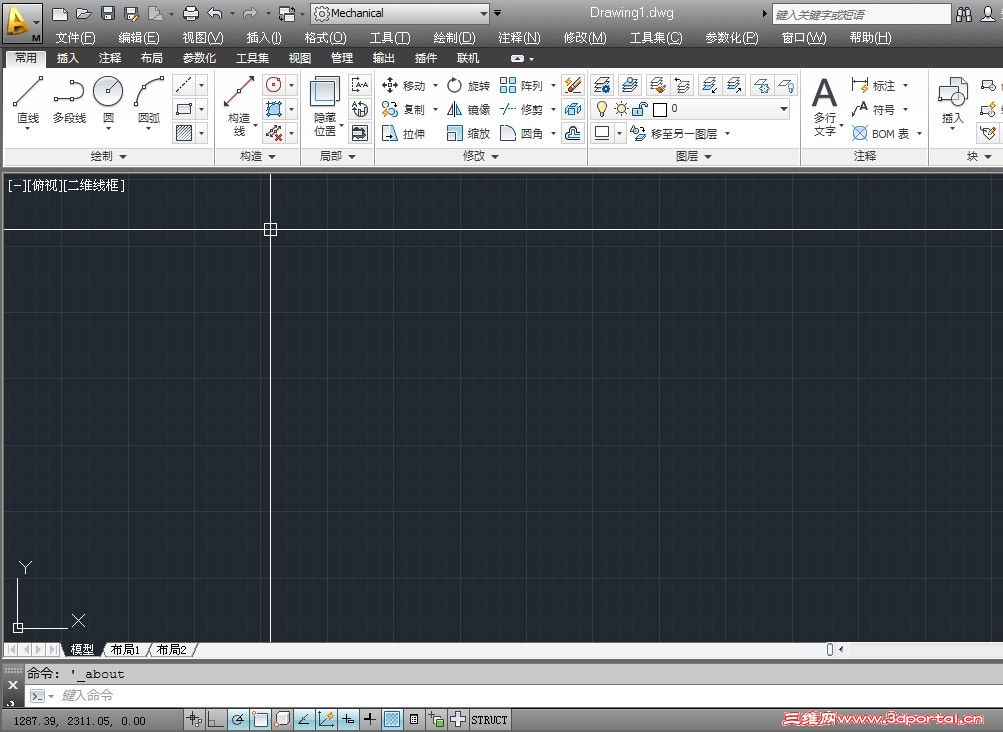Click the Undo arrow icon
The image size is (1003, 732).
[x=215, y=13]
